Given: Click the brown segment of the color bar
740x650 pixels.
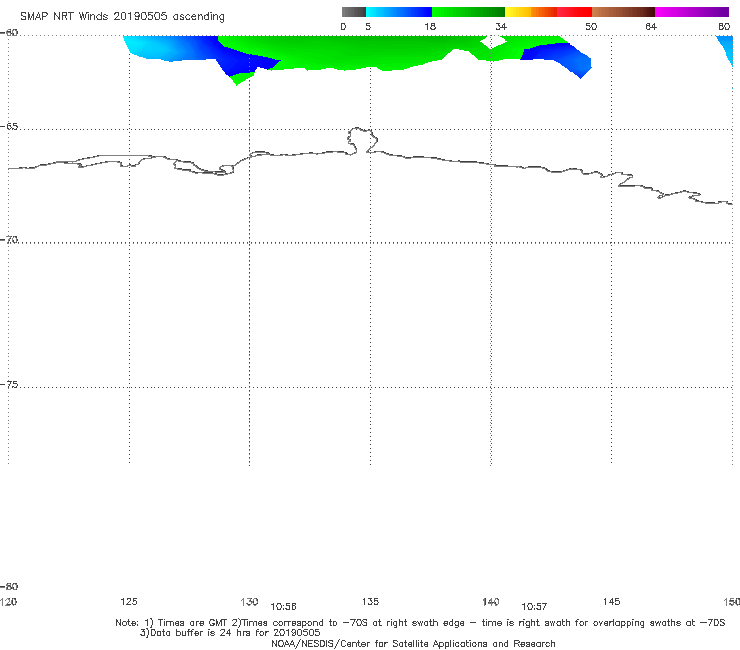Looking at the screenshot, I should [623, 12].
